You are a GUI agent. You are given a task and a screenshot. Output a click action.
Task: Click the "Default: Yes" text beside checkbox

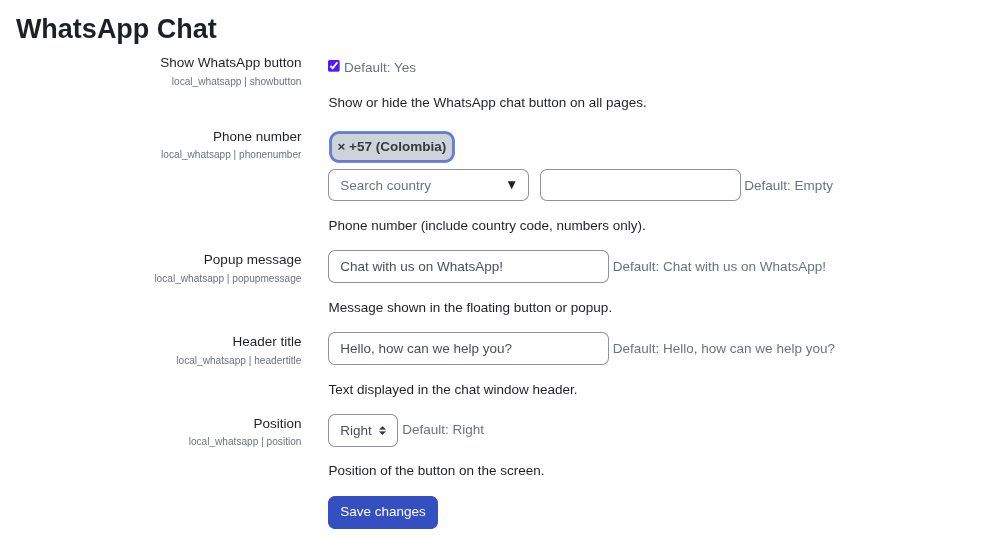(x=380, y=68)
